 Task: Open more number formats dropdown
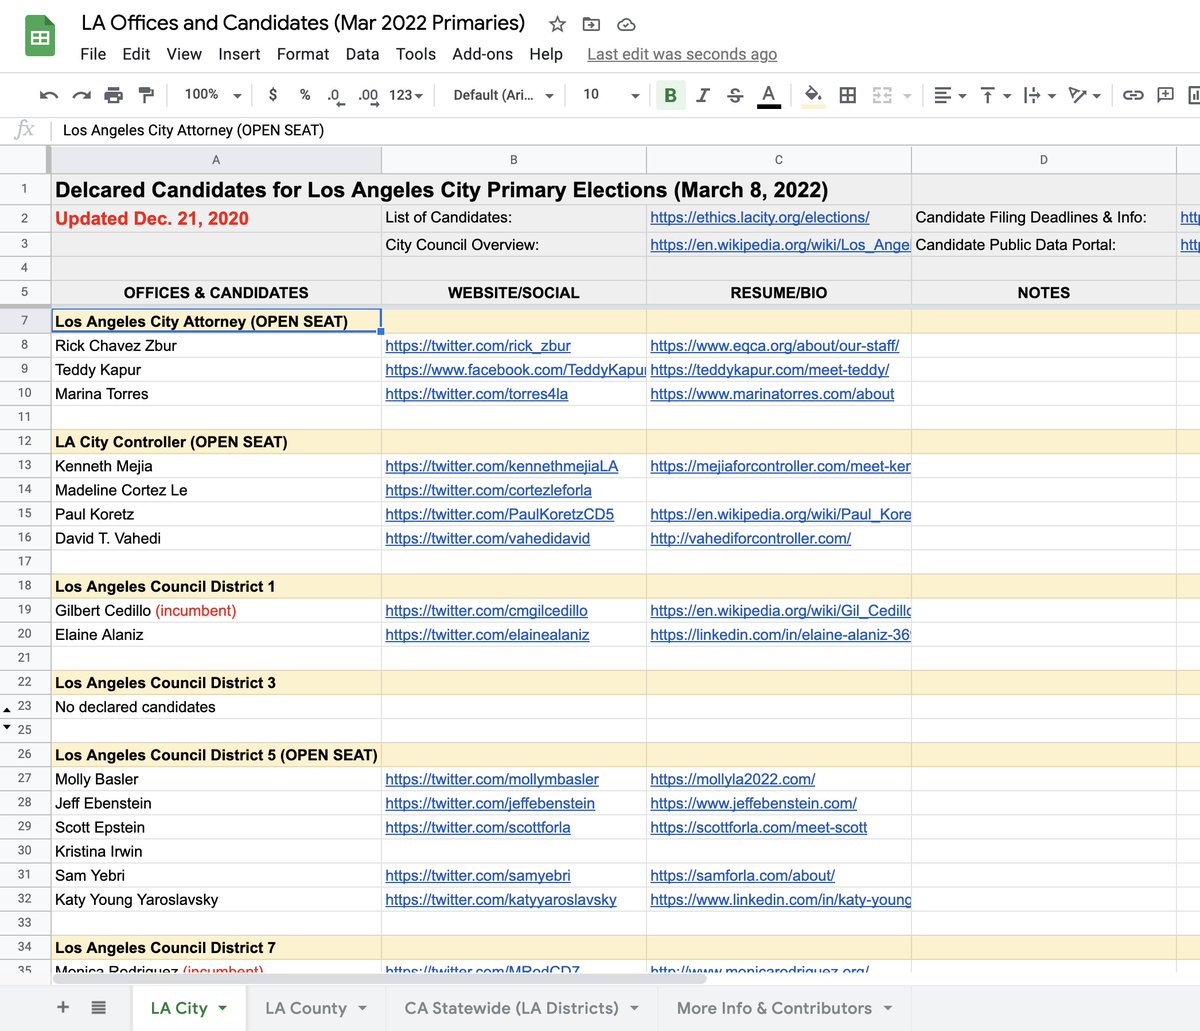(x=406, y=95)
